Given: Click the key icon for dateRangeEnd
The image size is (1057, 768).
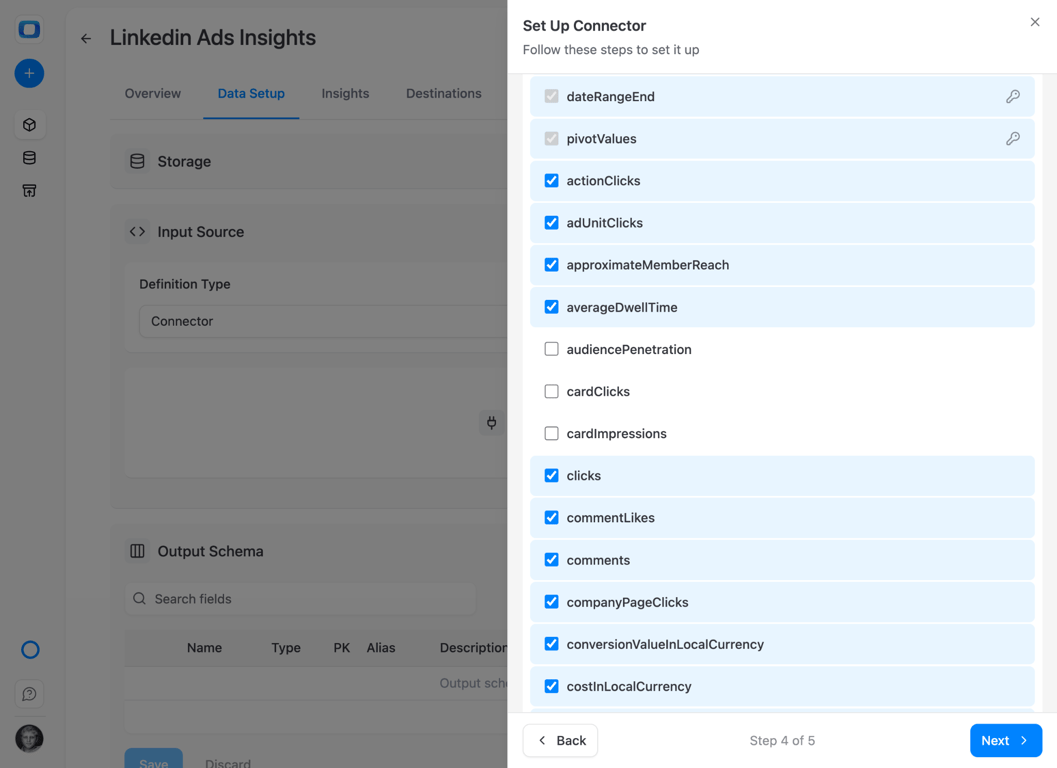Looking at the screenshot, I should (x=1013, y=96).
